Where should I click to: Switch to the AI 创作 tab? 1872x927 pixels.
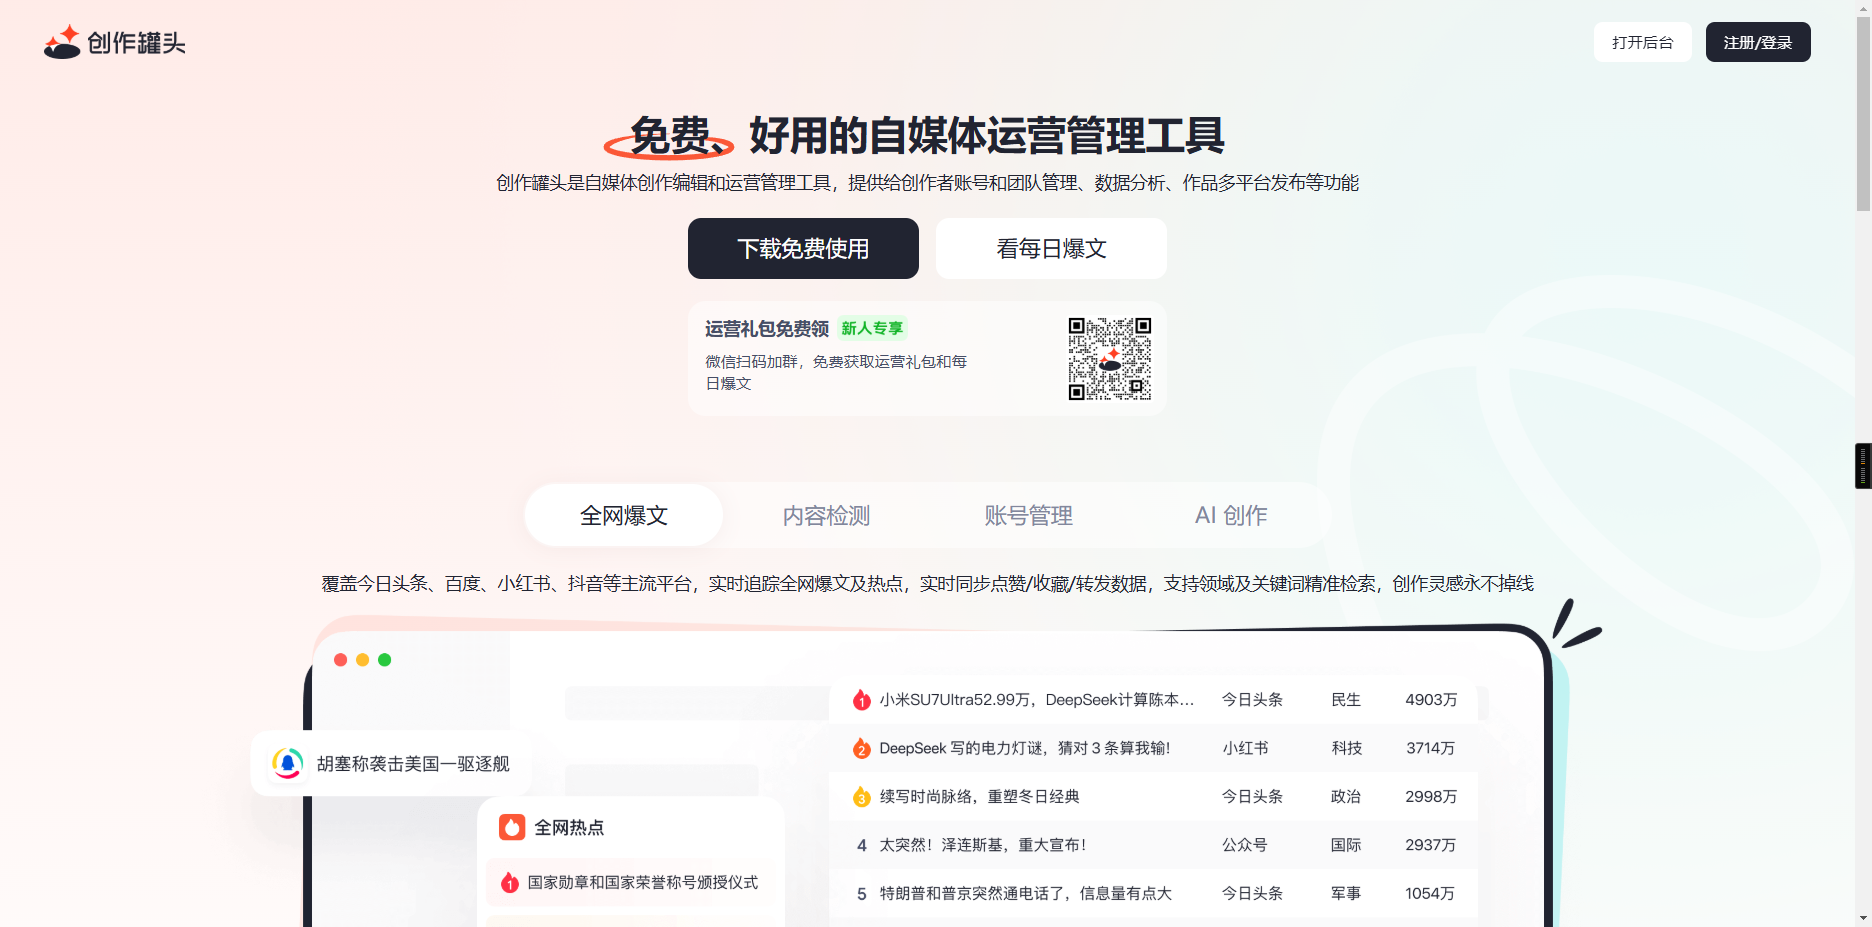(1231, 515)
